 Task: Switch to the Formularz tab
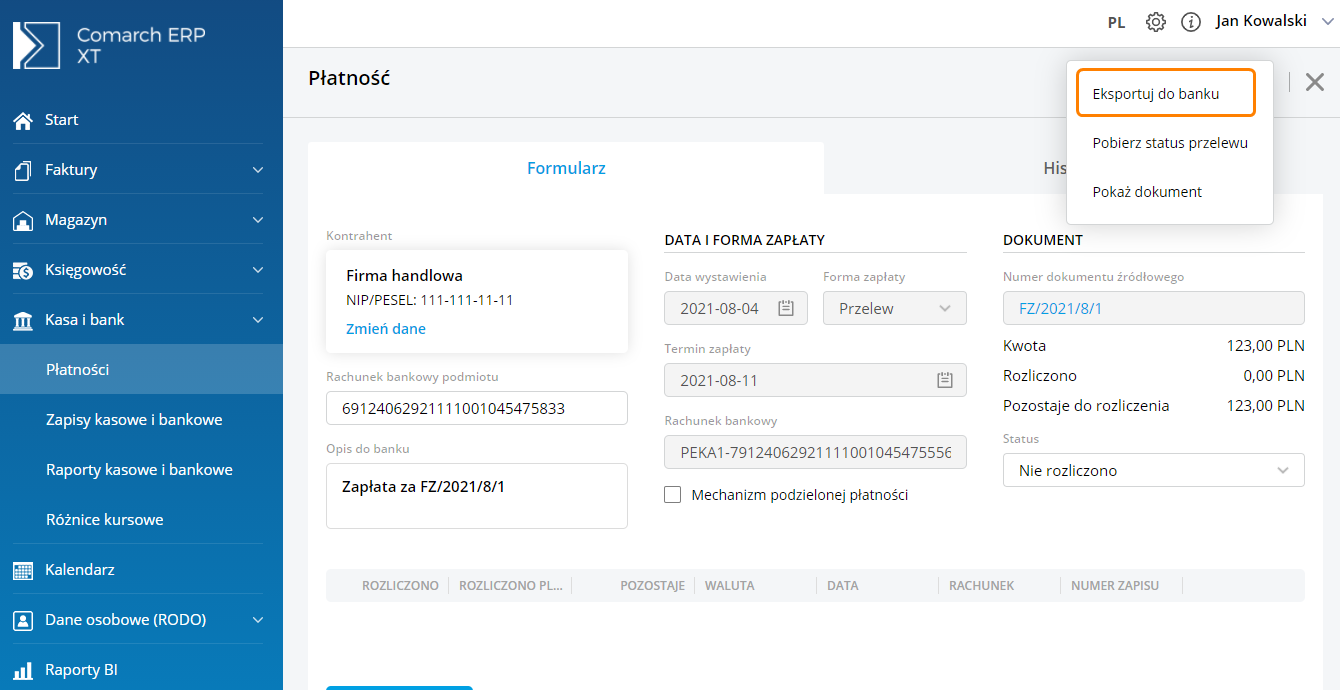(566, 168)
